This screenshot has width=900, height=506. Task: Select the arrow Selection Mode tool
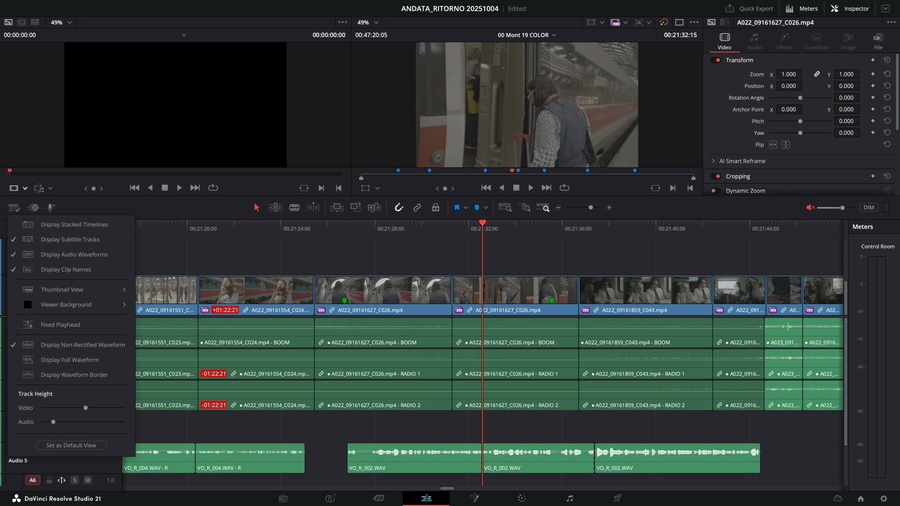pos(257,208)
